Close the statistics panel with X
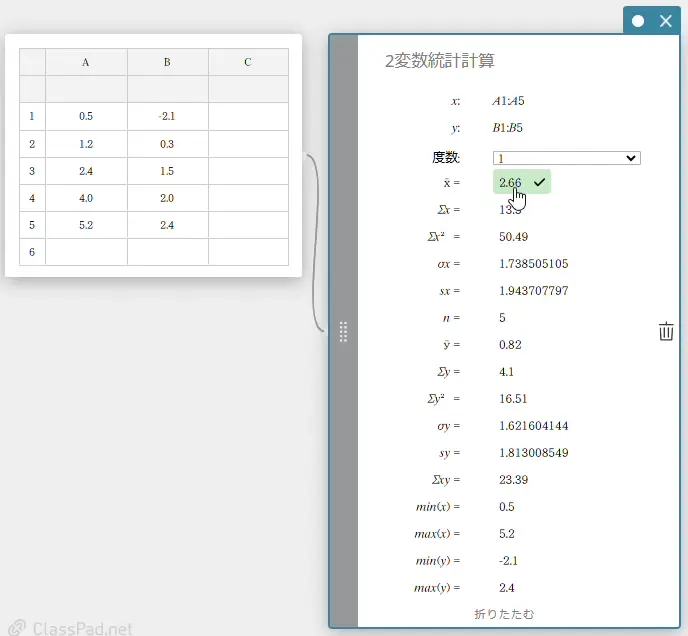Viewport: 688px width, 636px height. 665,21
